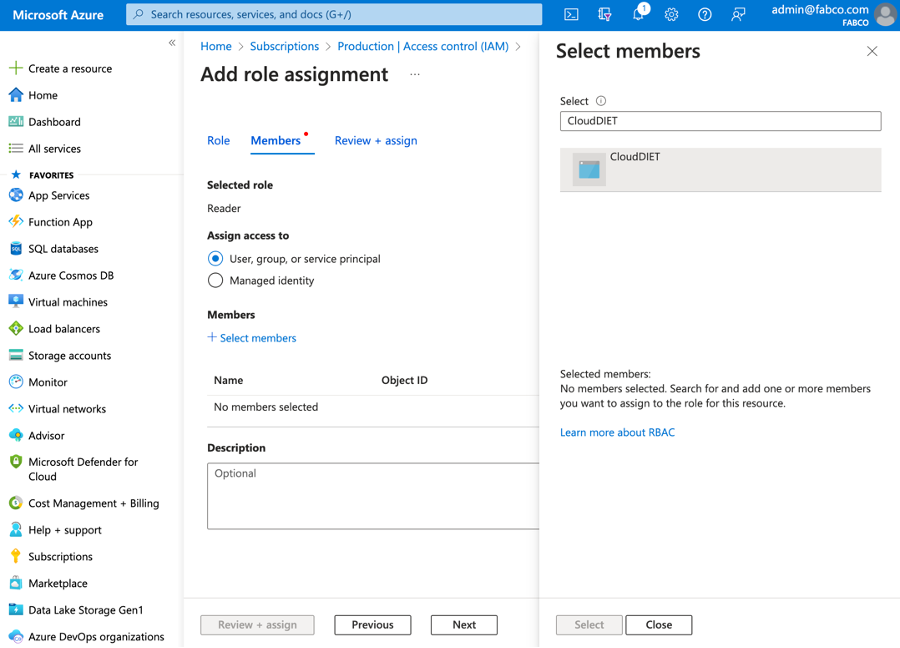
Task: Select the Managed identity radio button
Action: click(x=215, y=280)
